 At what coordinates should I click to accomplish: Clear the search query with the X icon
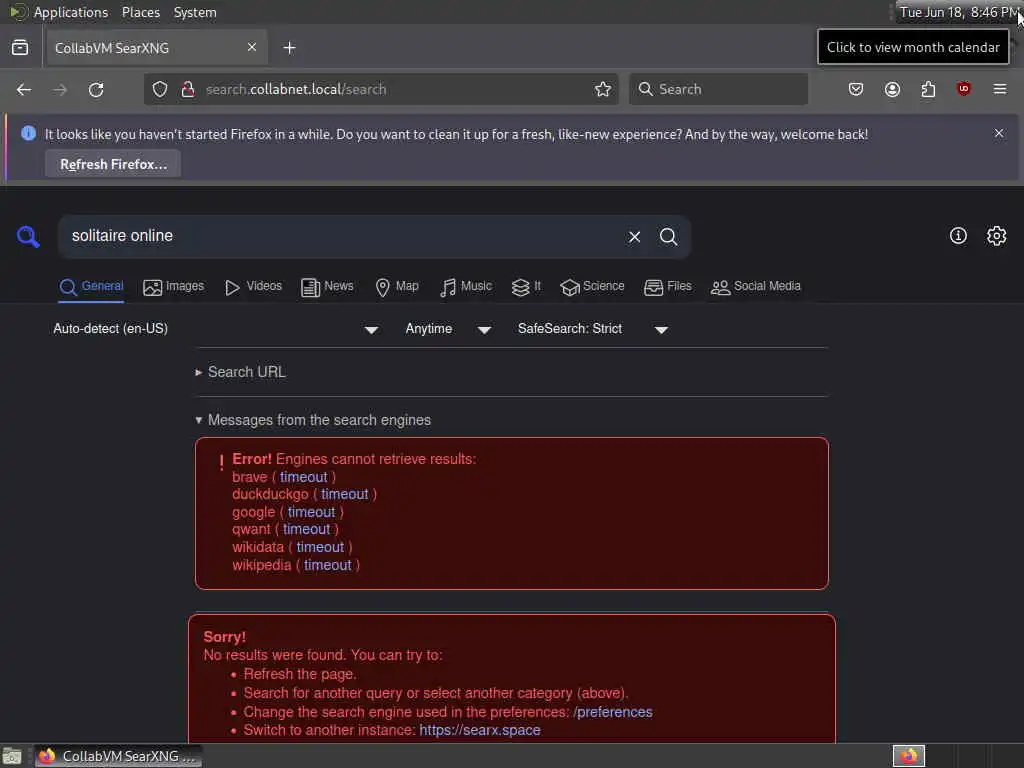(x=634, y=237)
